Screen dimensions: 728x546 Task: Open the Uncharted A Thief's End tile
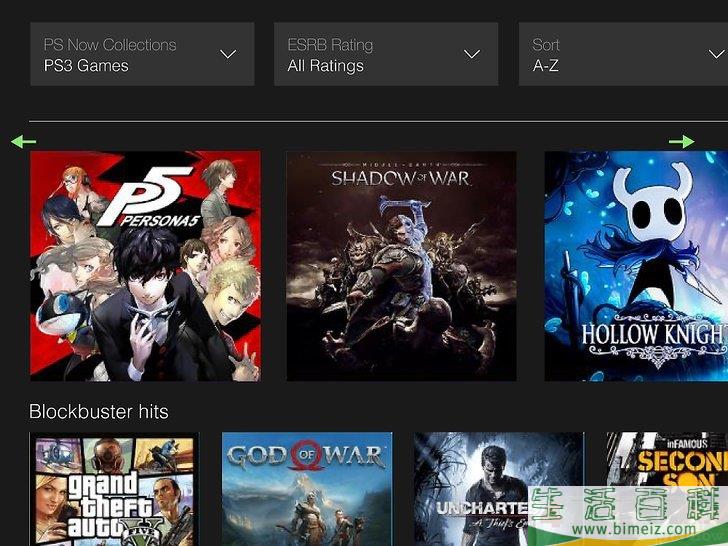pos(499,489)
